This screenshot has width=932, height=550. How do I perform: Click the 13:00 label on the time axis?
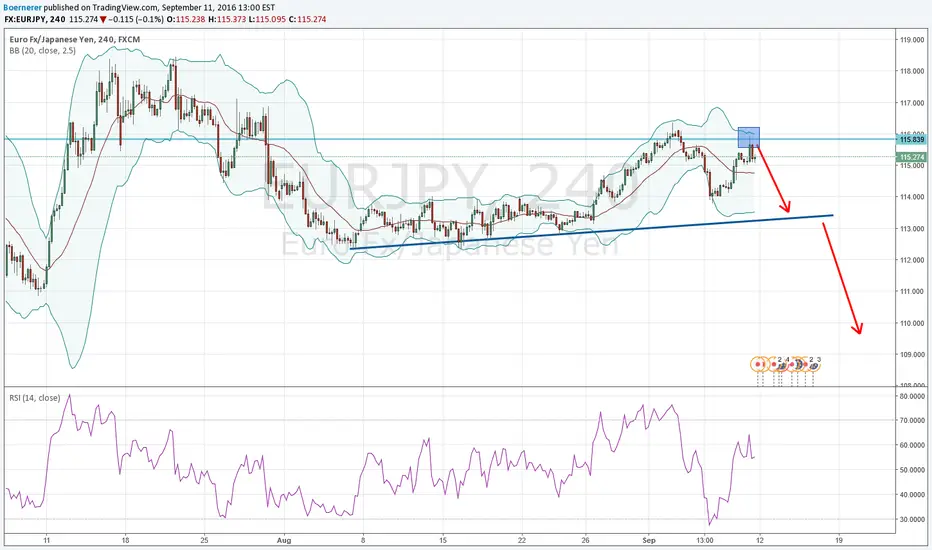705,540
